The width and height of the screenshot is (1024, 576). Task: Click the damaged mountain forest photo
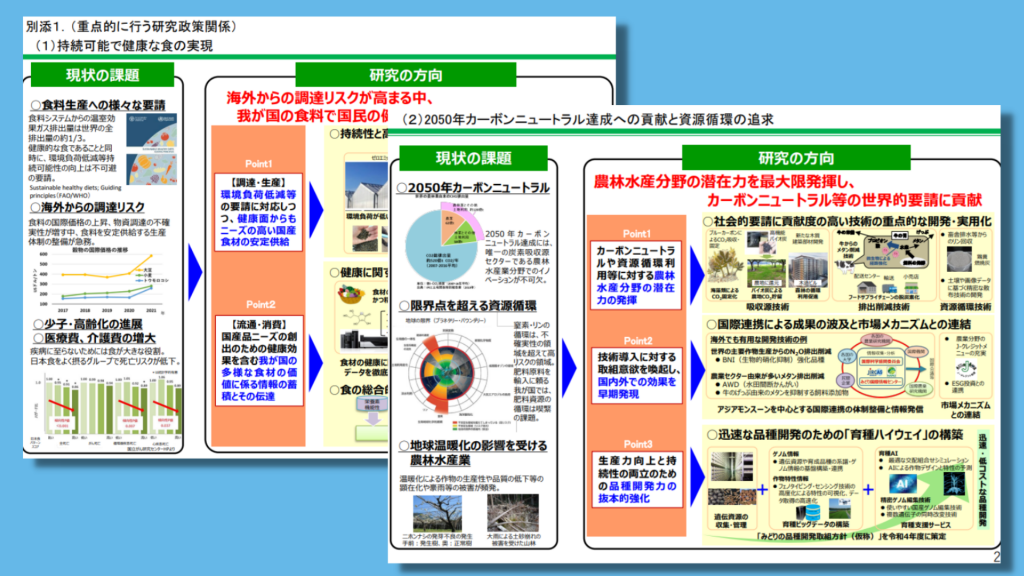click(513, 514)
